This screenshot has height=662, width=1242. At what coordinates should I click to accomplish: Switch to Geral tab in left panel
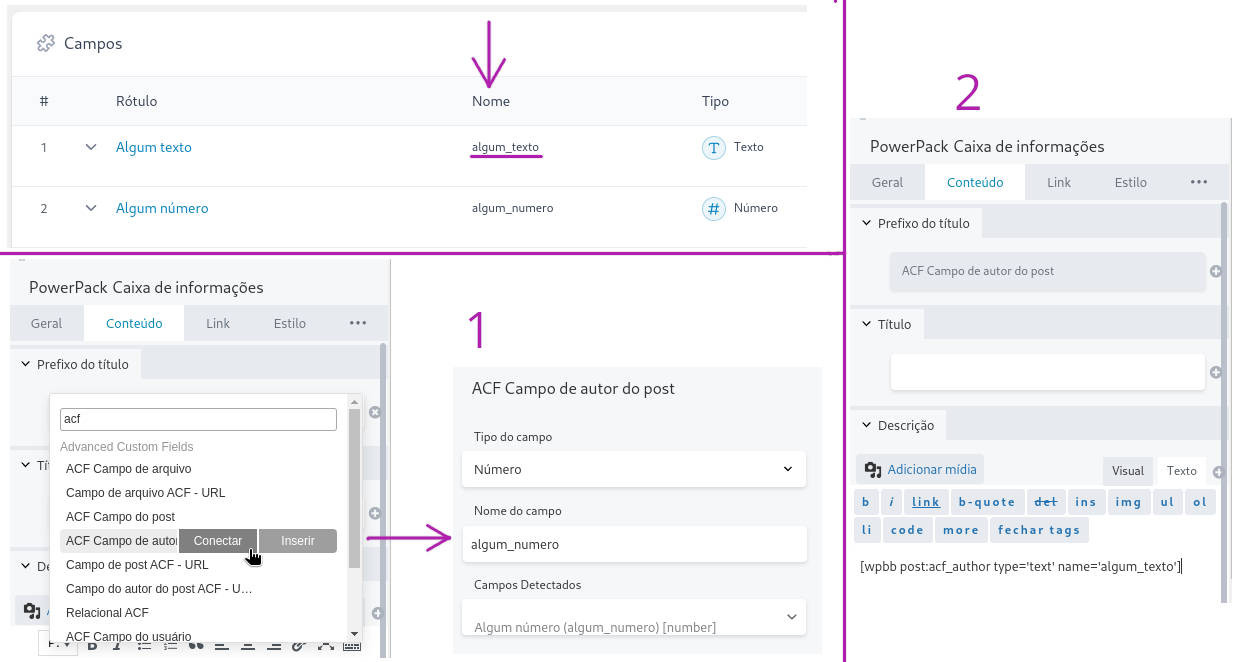click(46, 323)
